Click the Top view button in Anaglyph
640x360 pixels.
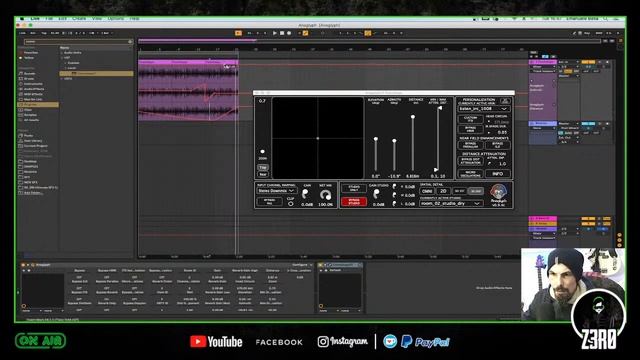pyautogui.click(x=263, y=167)
